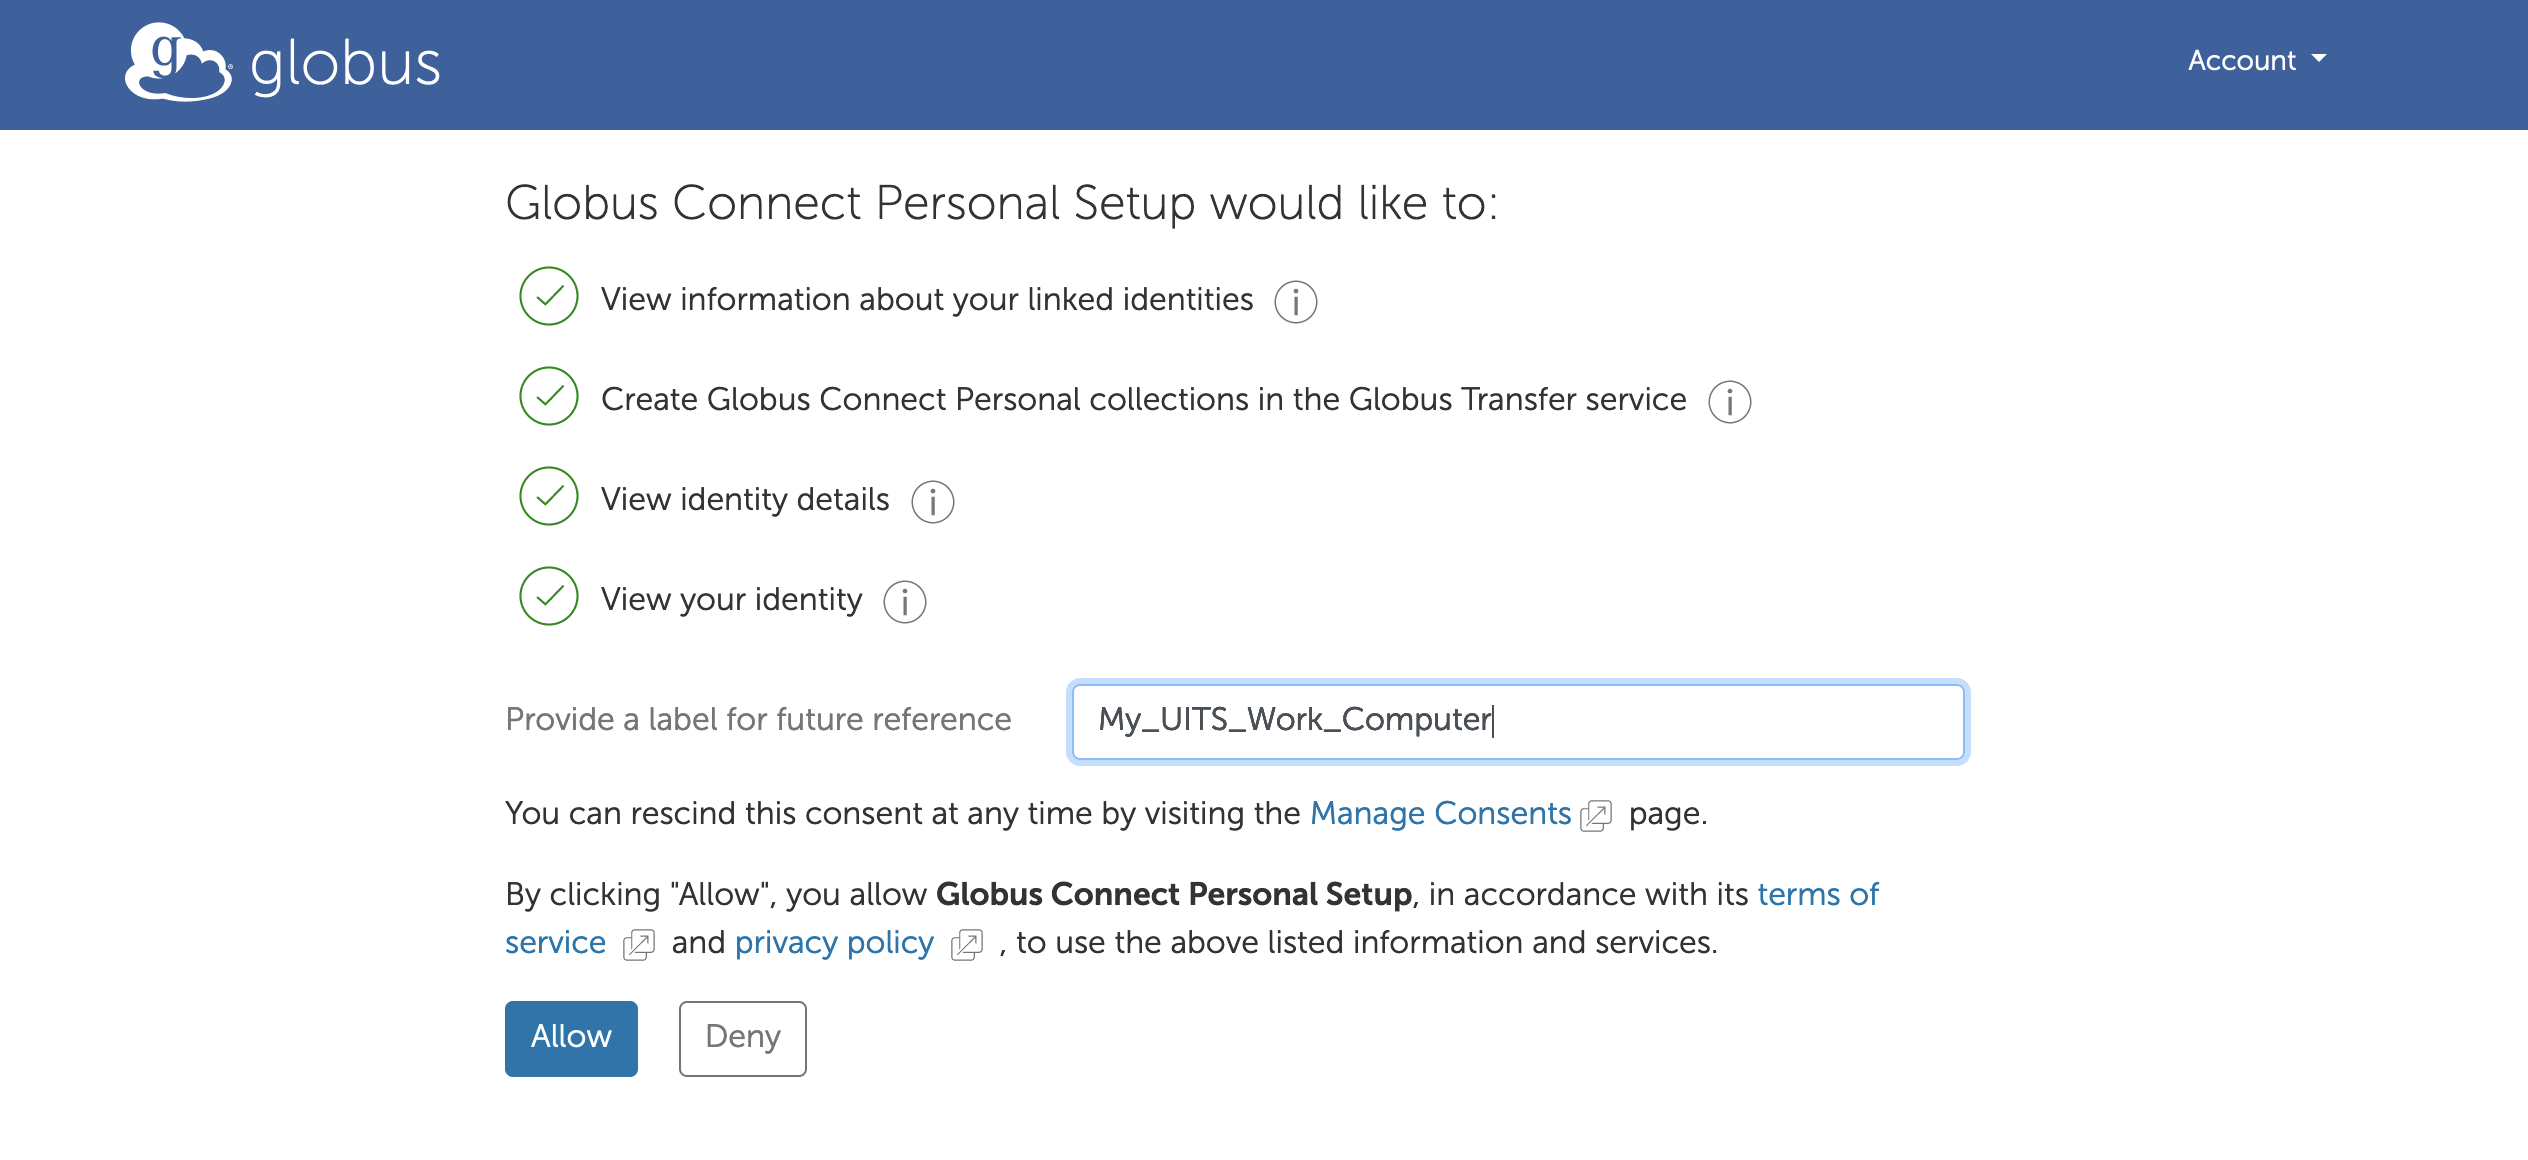Image resolution: width=2528 pixels, height=1160 pixels.
Task: Expand the Account dropdown menu
Action: pyautogui.click(x=2257, y=60)
